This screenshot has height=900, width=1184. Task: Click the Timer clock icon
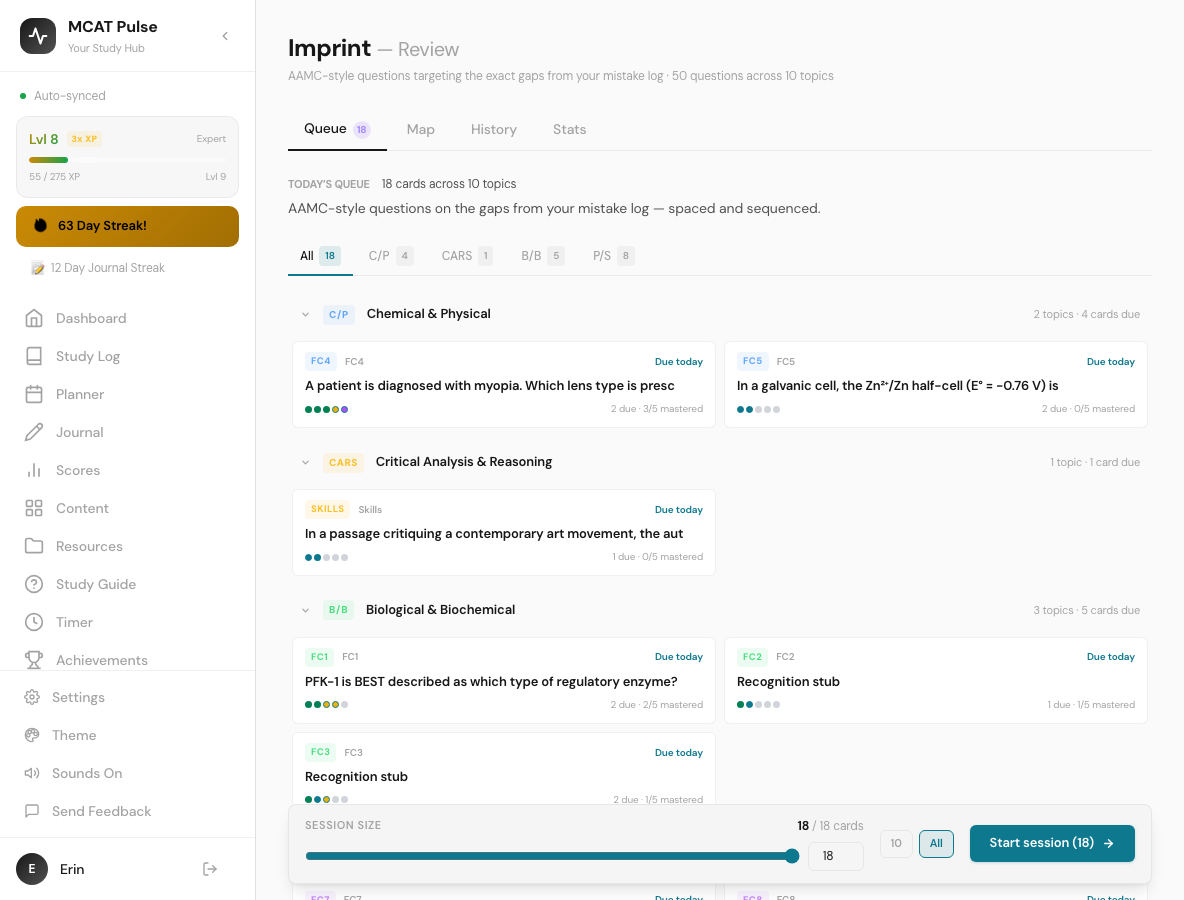34,622
